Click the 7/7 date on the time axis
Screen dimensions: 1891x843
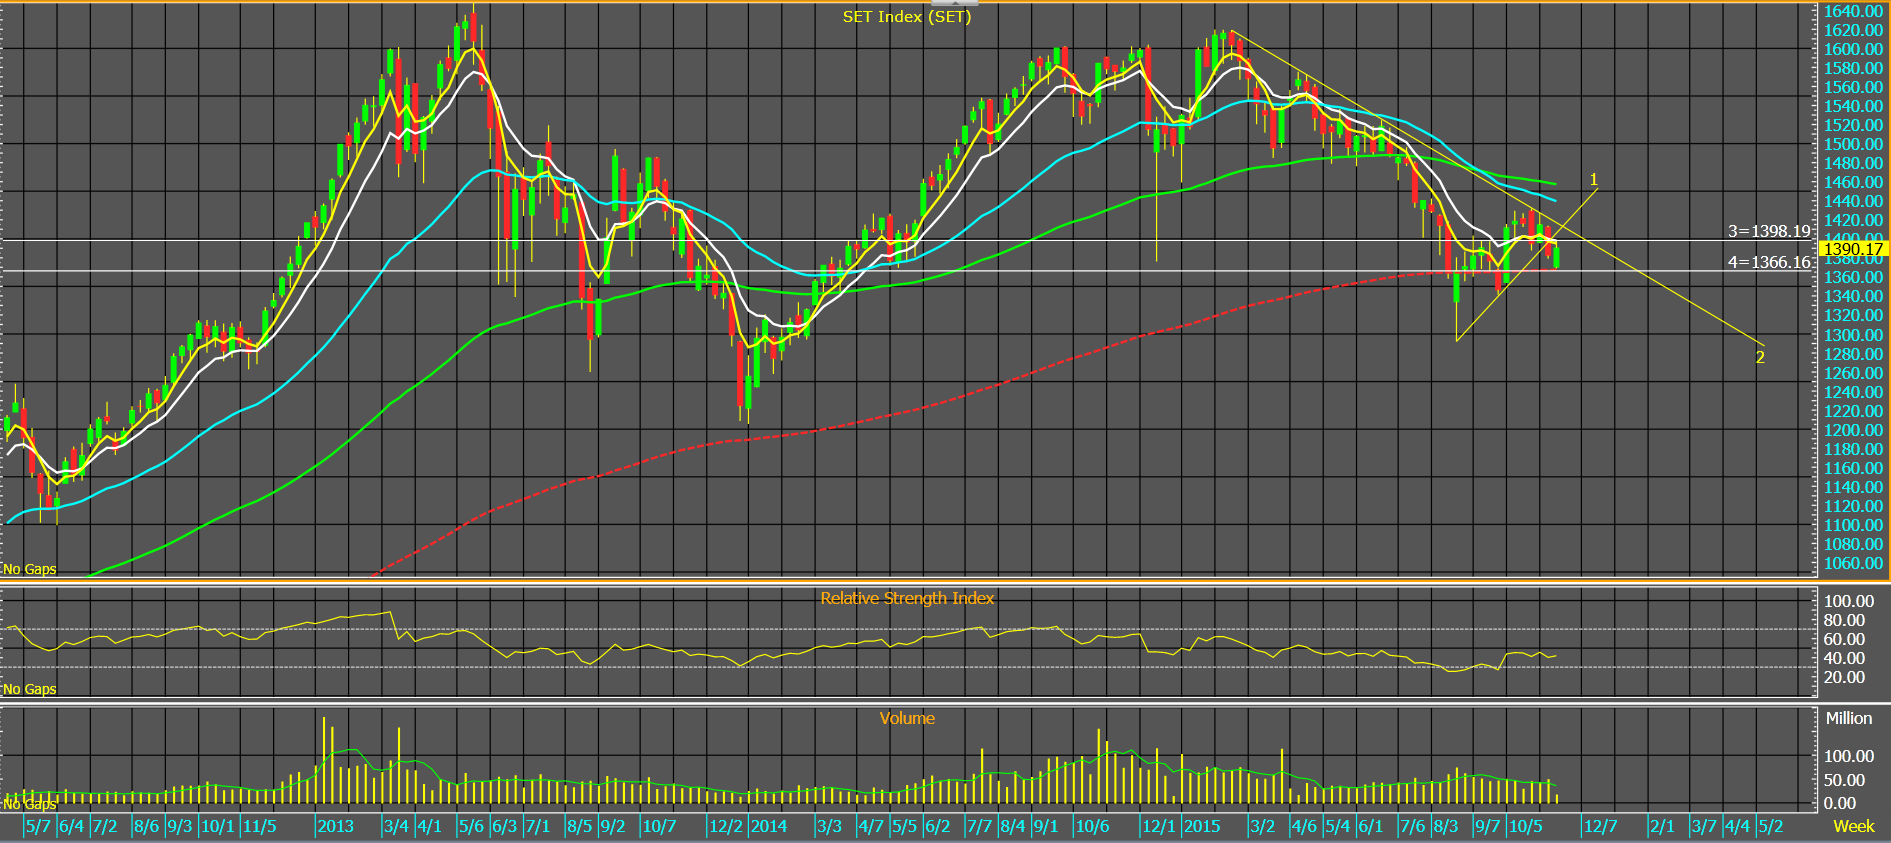tap(979, 826)
